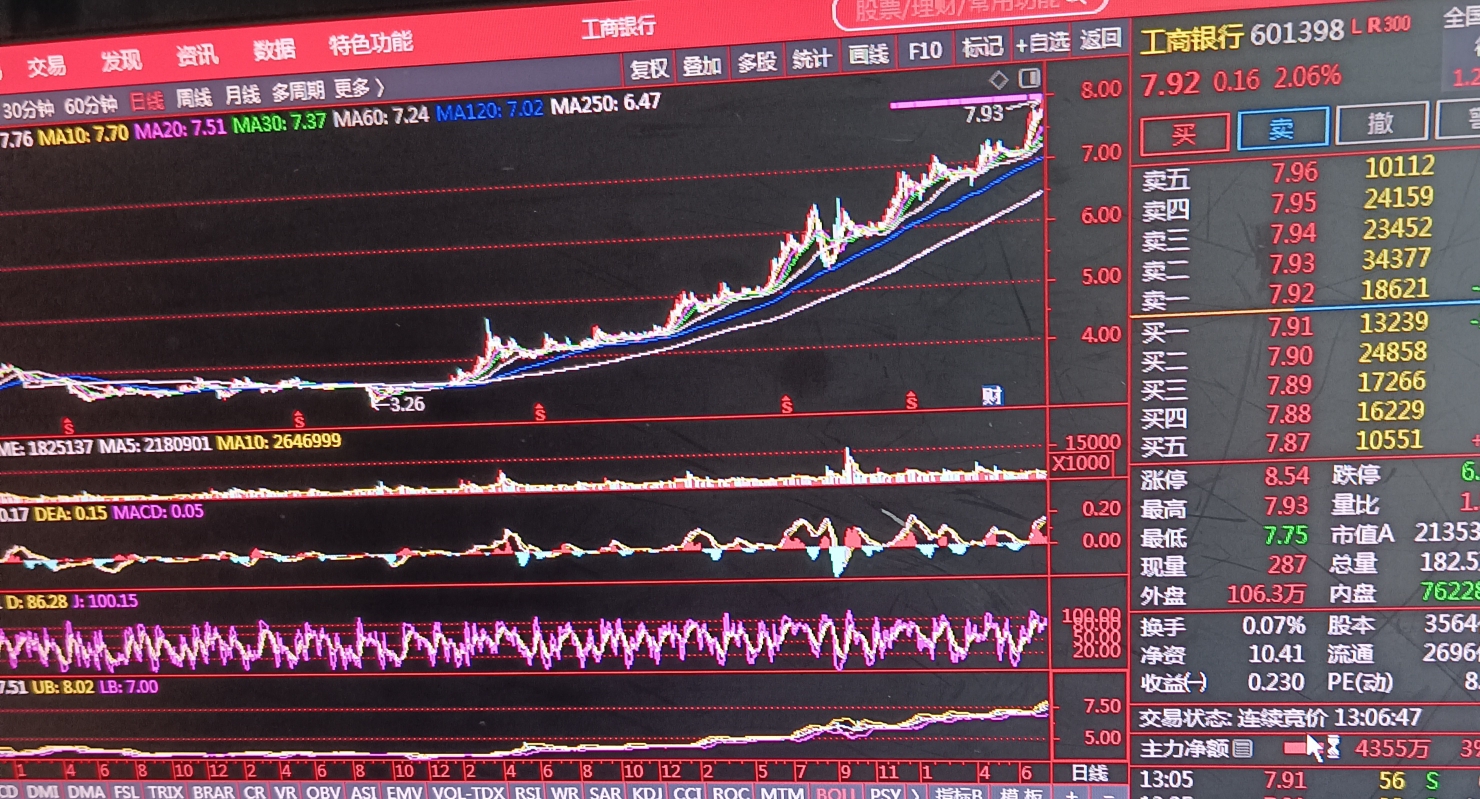Screen dimensions: 1480x799
Task: Open the 资讯 menu
Action: click(x=197, y=56)
